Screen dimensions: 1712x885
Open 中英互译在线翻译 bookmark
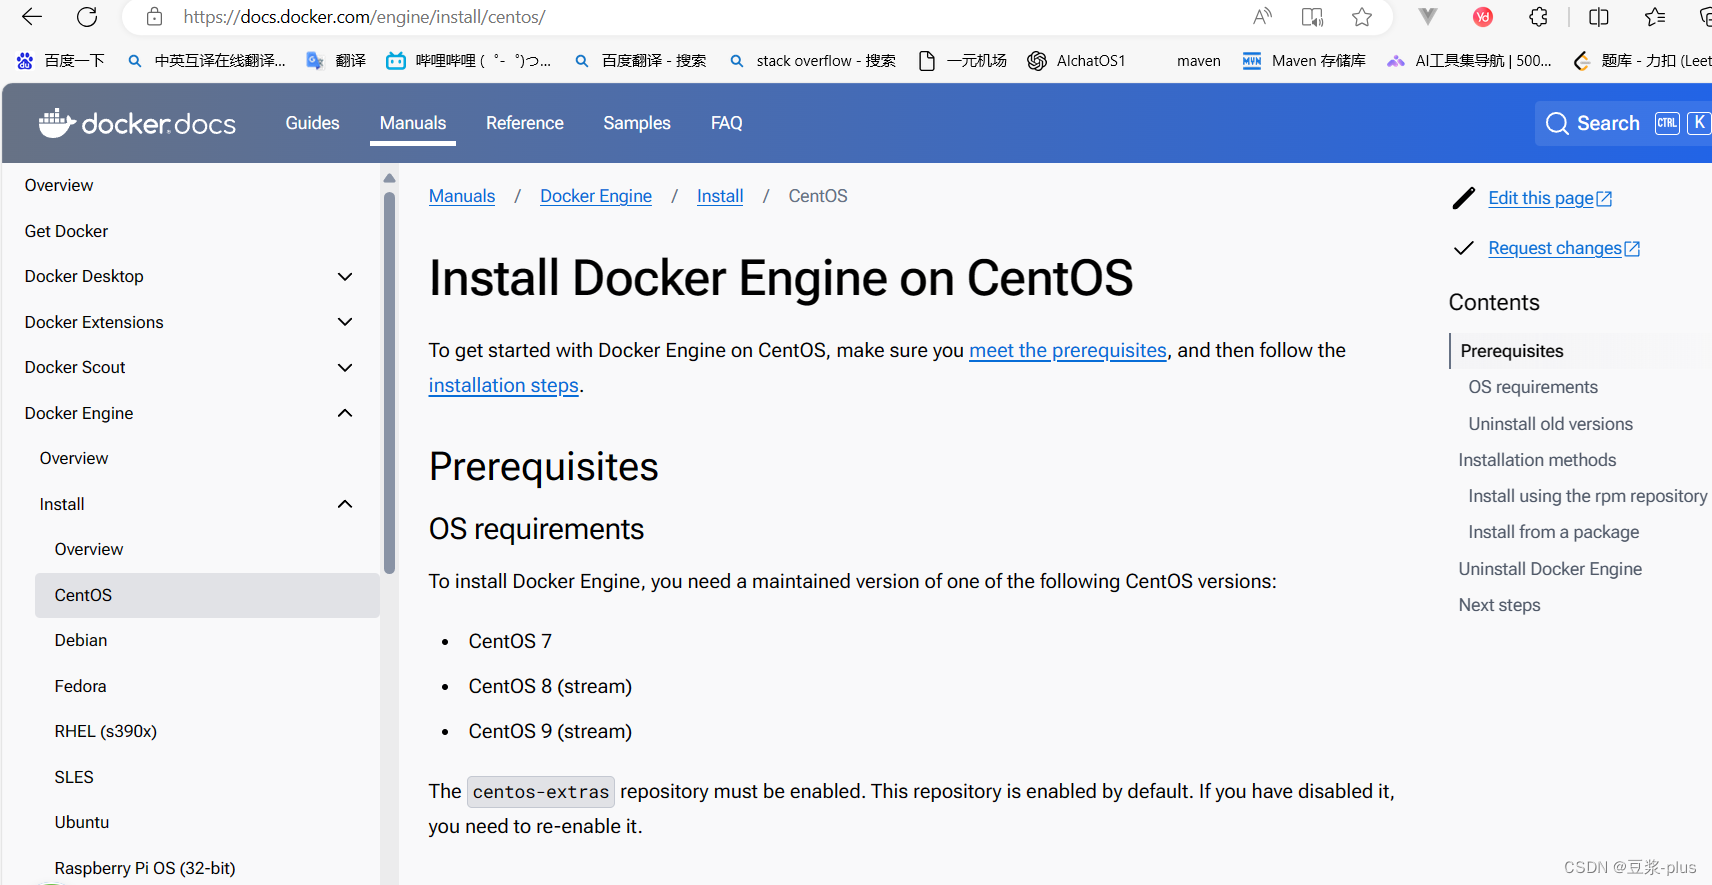pos(207,61)
